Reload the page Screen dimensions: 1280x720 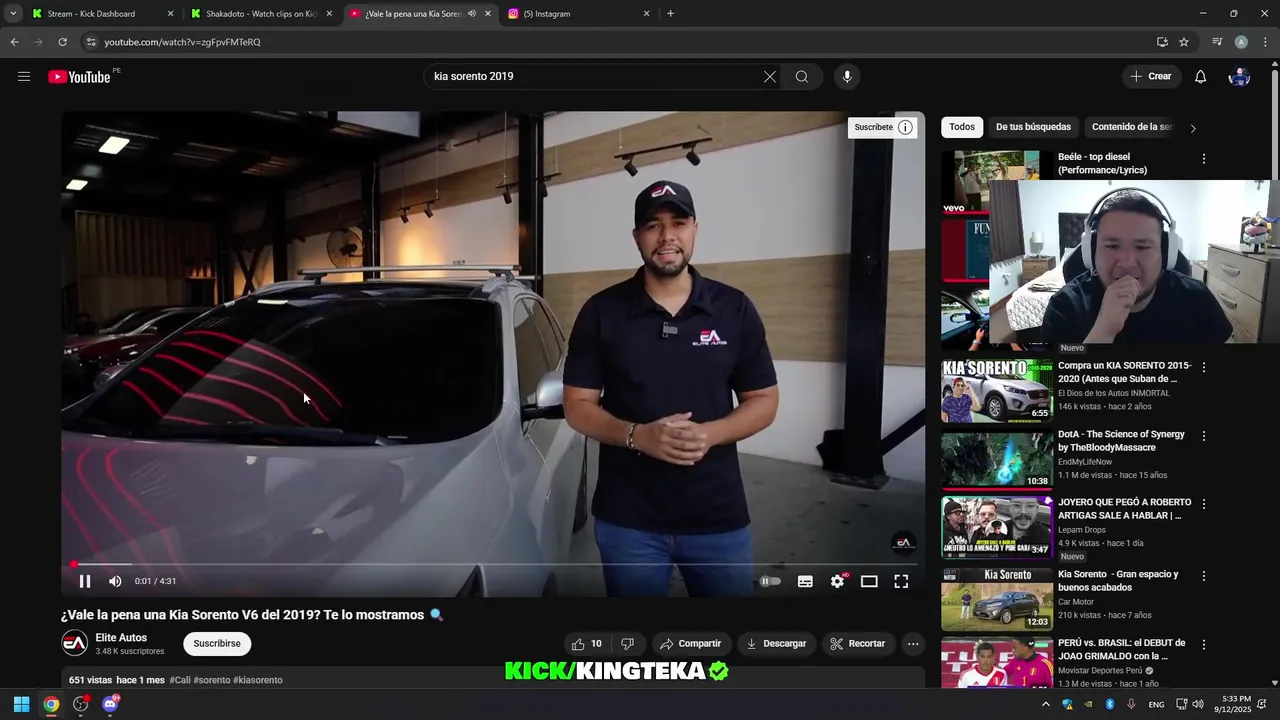62,42
